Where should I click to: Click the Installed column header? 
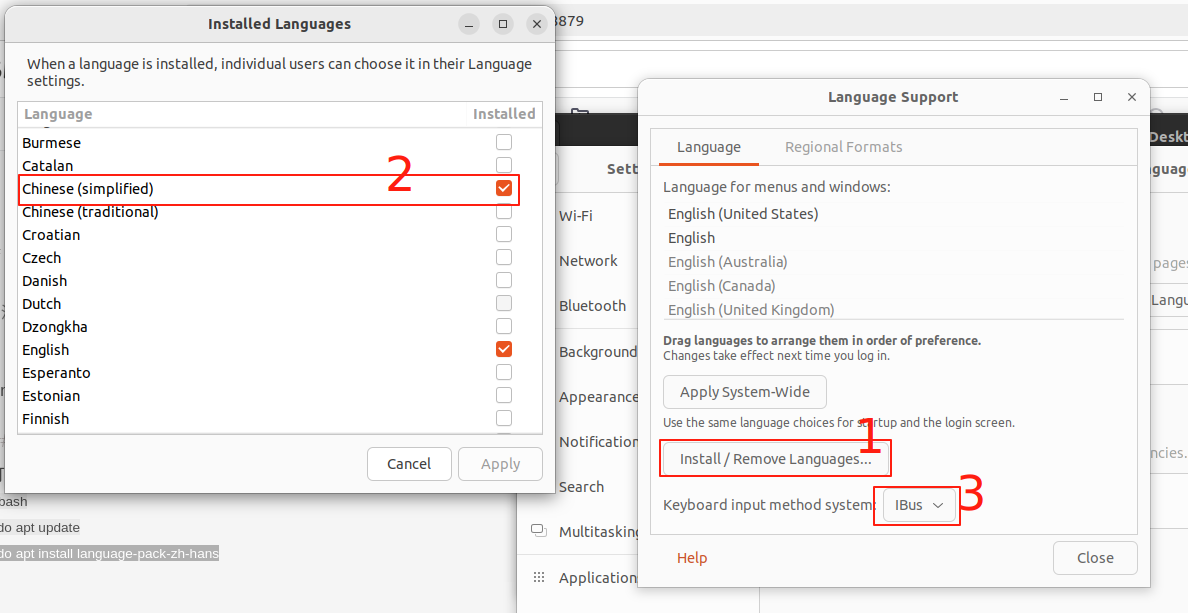click(504, 114)
